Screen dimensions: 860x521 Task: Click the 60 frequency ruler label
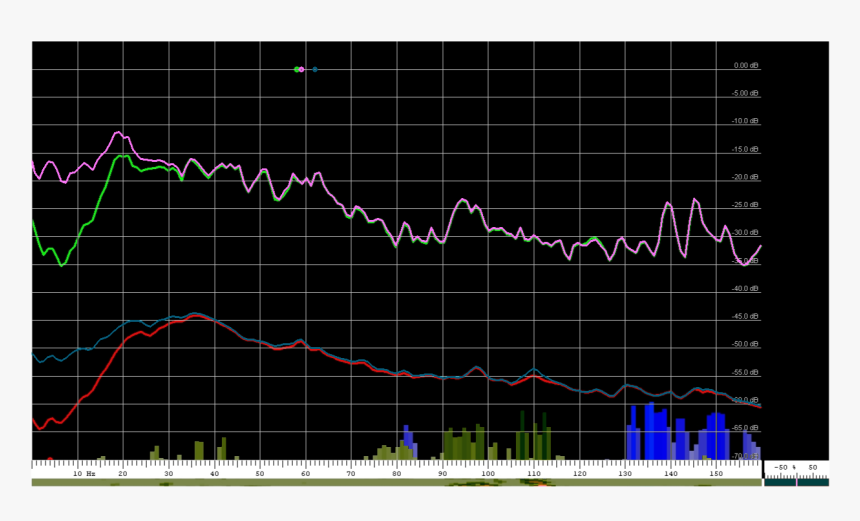305,473
